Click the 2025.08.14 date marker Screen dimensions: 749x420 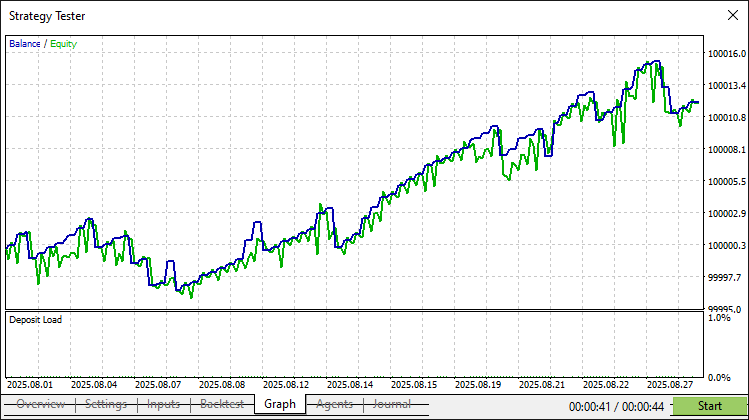point(350,384)
